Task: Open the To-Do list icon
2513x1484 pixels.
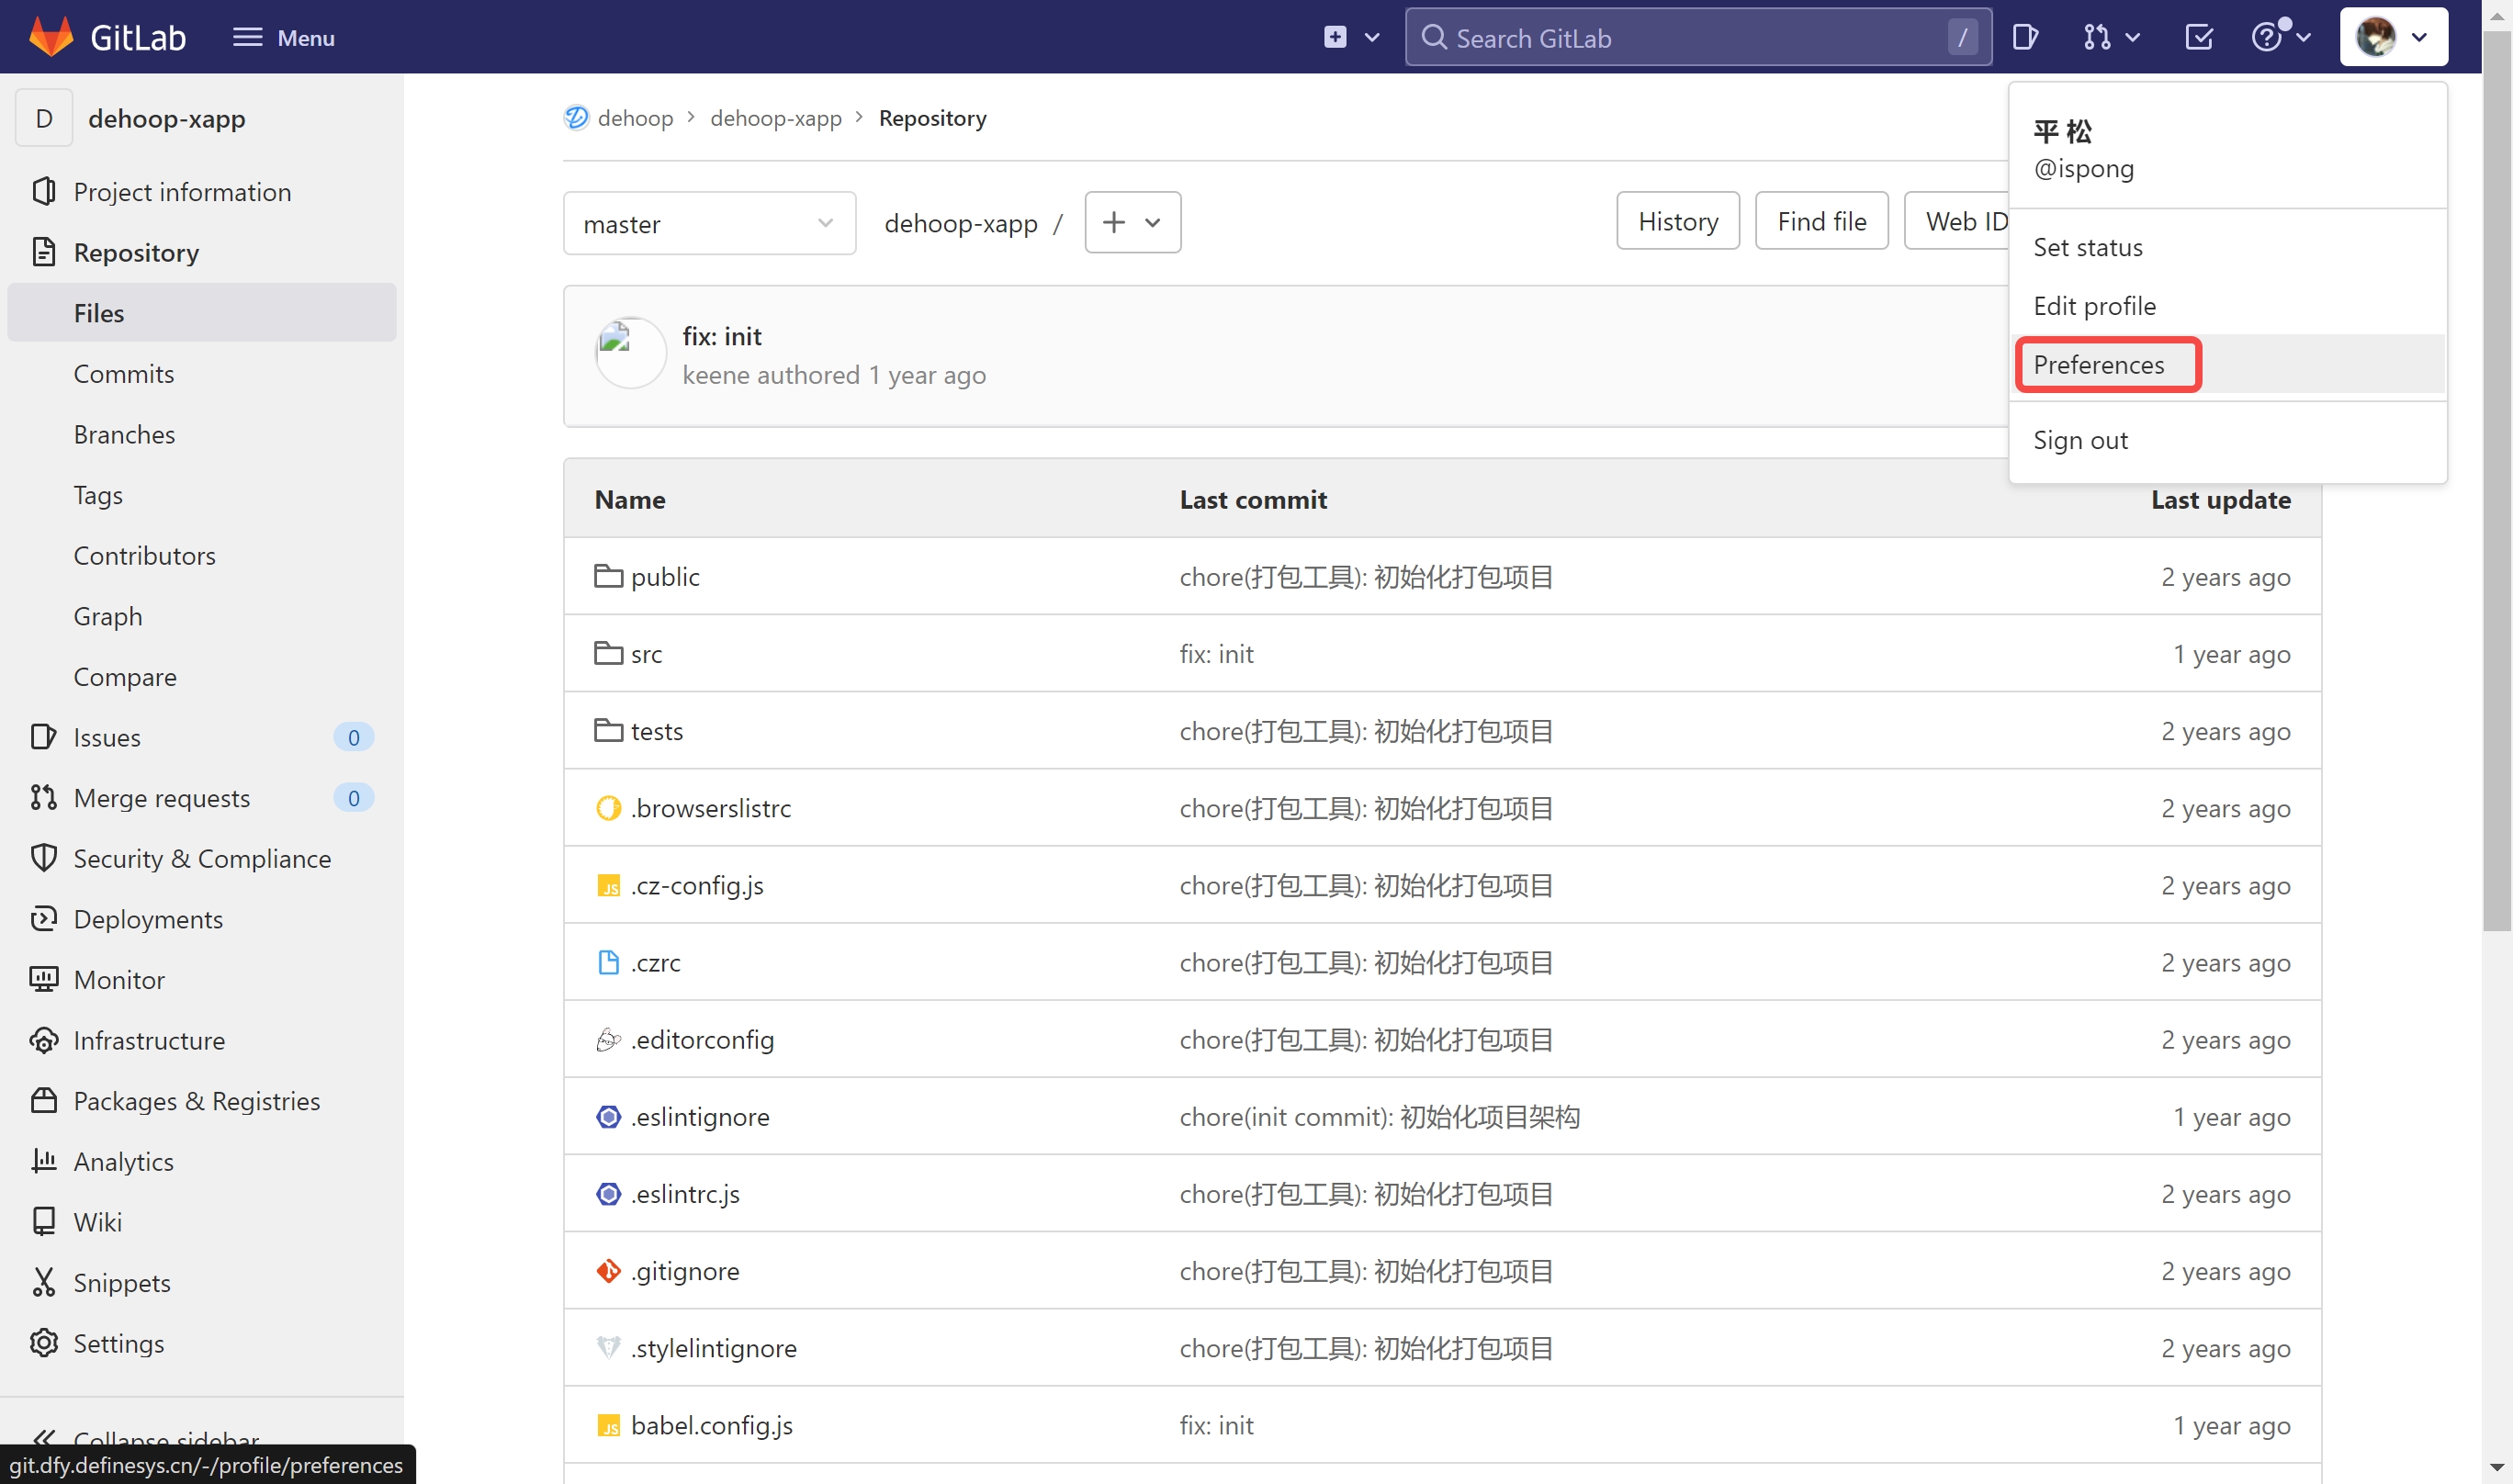Action: pyautogui.click(x=2199, y=37)
